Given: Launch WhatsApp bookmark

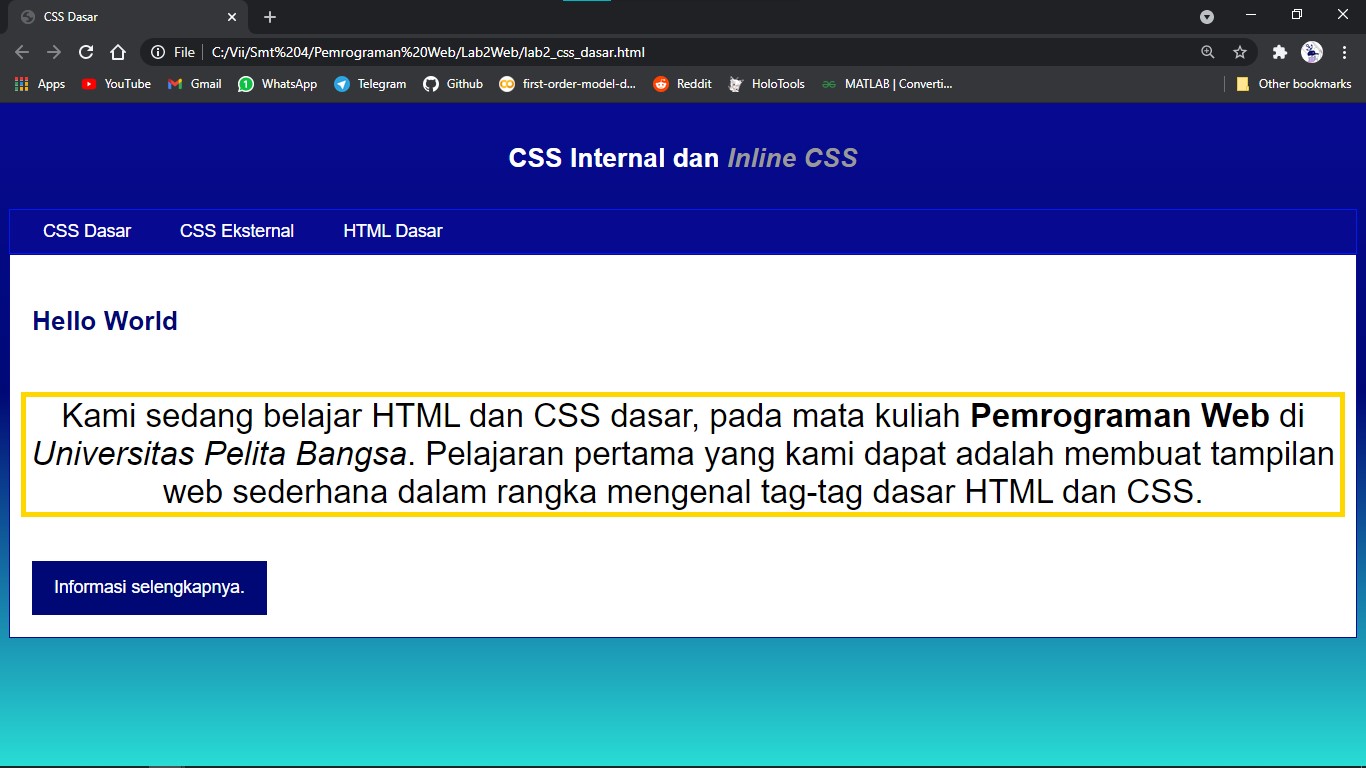Looking at the screenshot, I should [x=277, y=84].
